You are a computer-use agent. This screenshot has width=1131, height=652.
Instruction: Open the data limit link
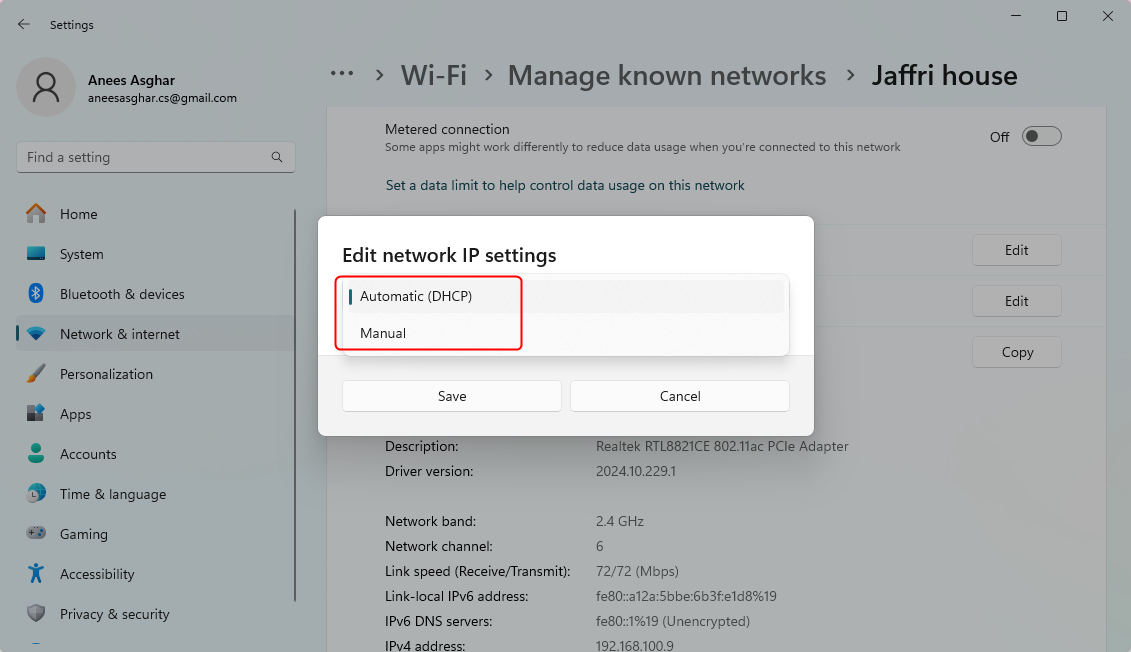(x=565, y=185)
